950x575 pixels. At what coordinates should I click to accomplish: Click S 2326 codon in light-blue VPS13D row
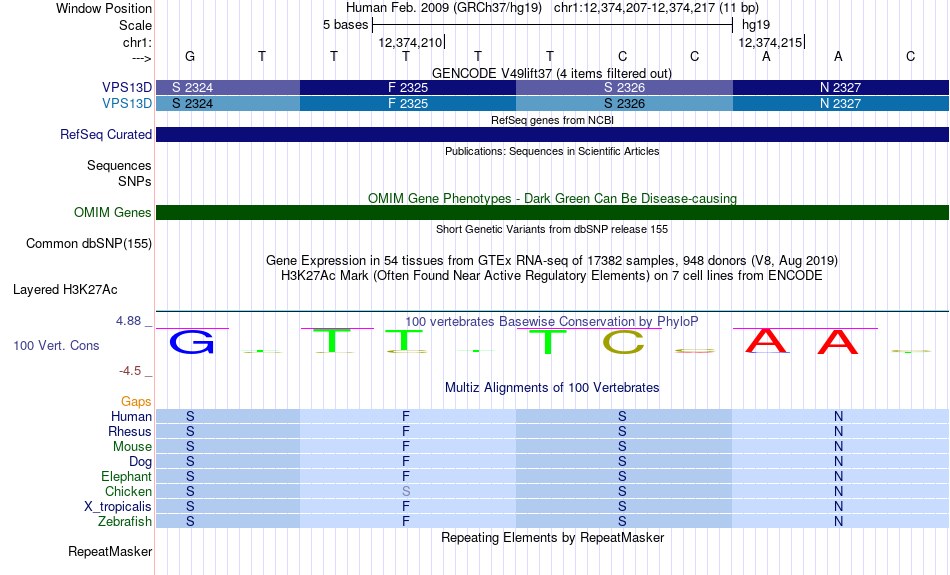624,104
